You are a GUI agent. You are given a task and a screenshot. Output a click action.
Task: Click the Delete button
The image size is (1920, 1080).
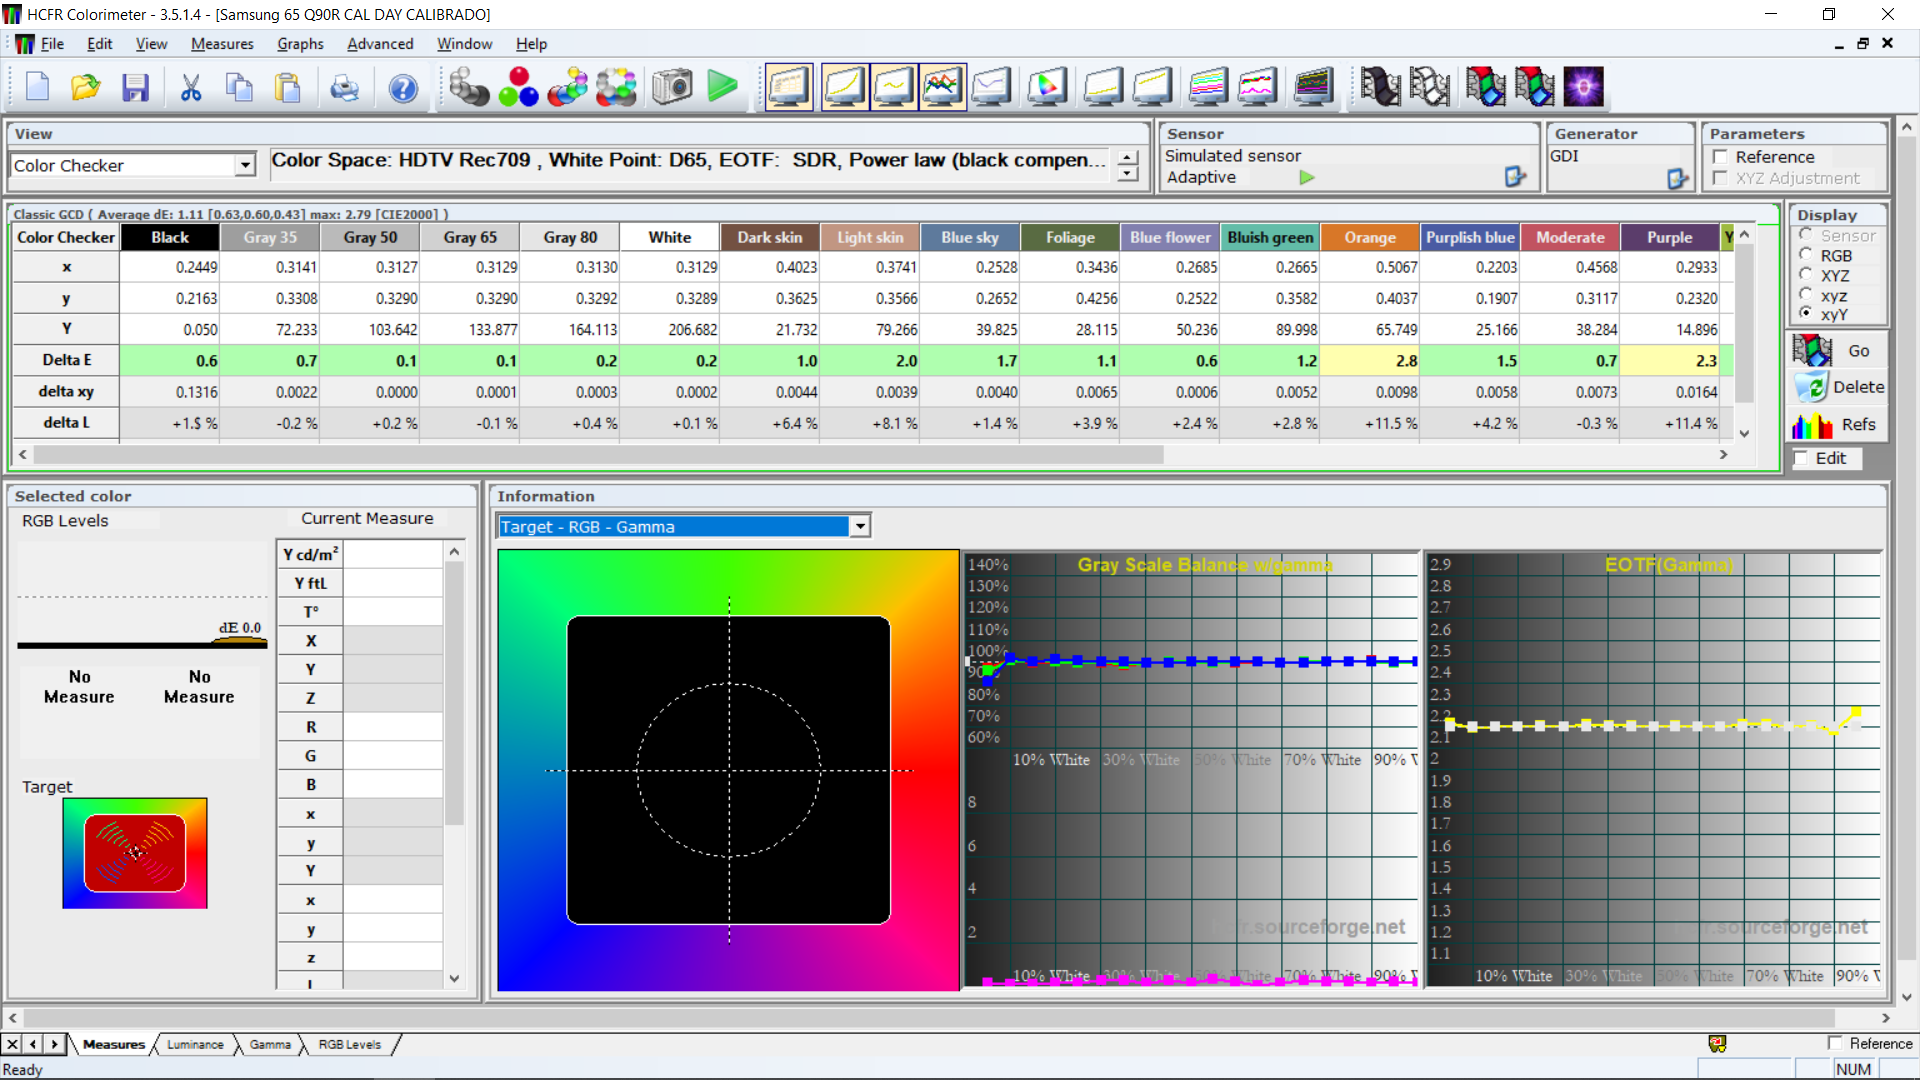1838,387
